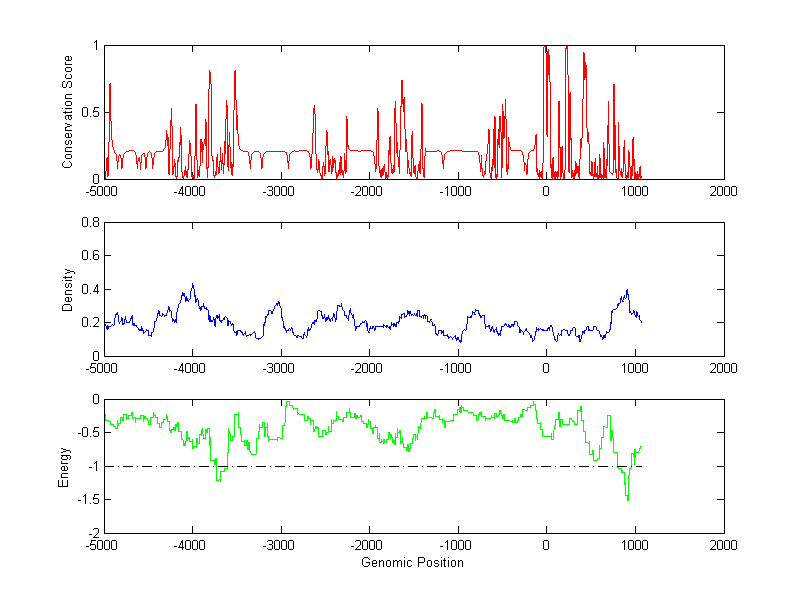Image resolution: width=800 pixels, height=599 pixels.
Task: Click the green energy dip near -3700
Action: (x=217, y=479)
